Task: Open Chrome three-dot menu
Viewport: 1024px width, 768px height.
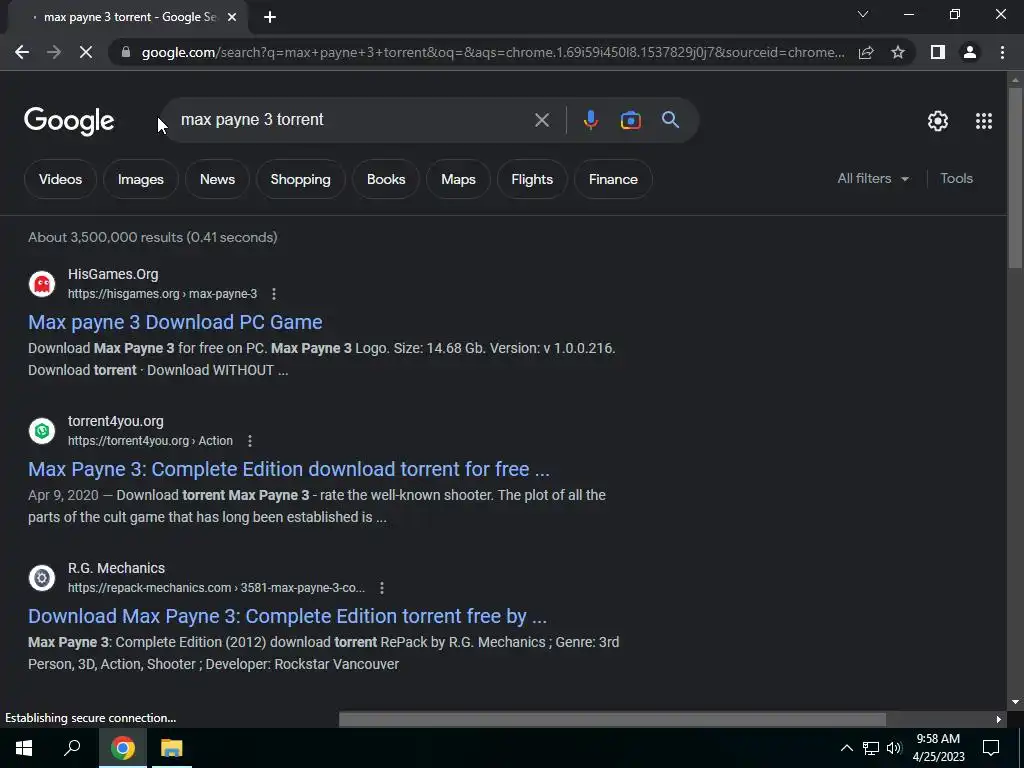Action: pos(1002,52)
